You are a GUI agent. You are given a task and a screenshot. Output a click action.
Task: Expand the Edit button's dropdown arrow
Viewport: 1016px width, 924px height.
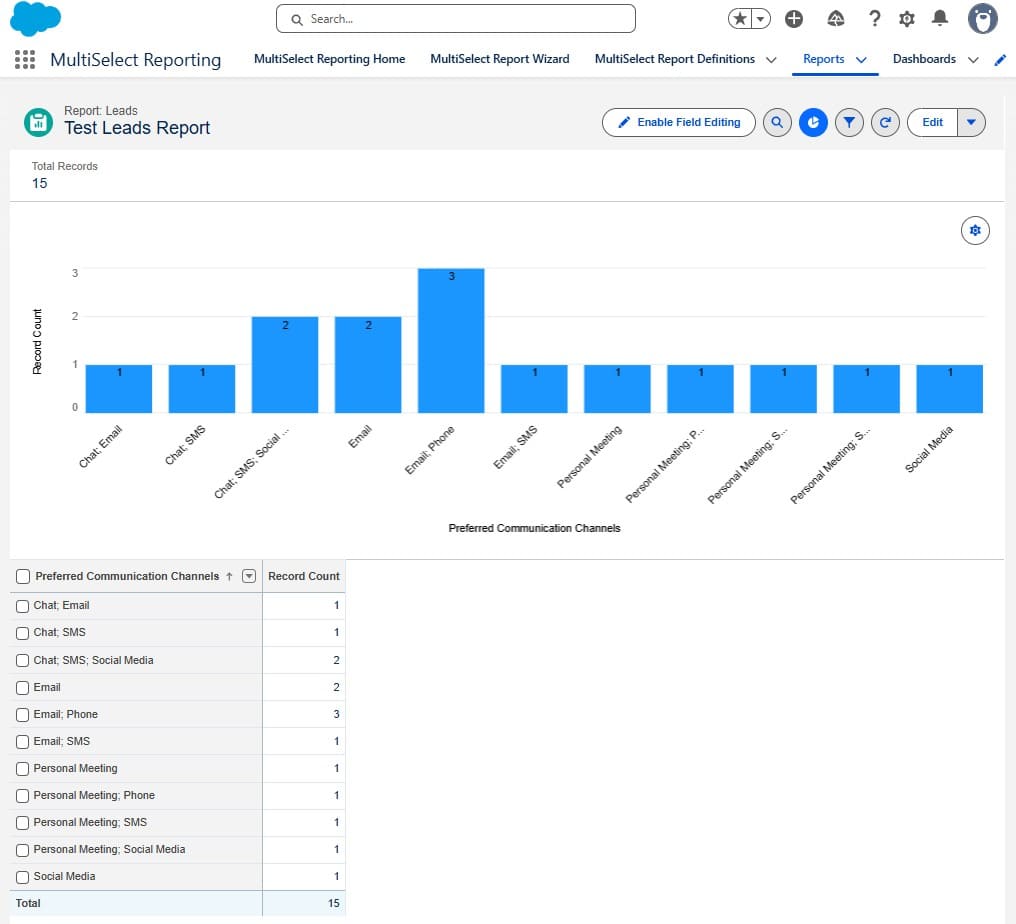point(971,122)
